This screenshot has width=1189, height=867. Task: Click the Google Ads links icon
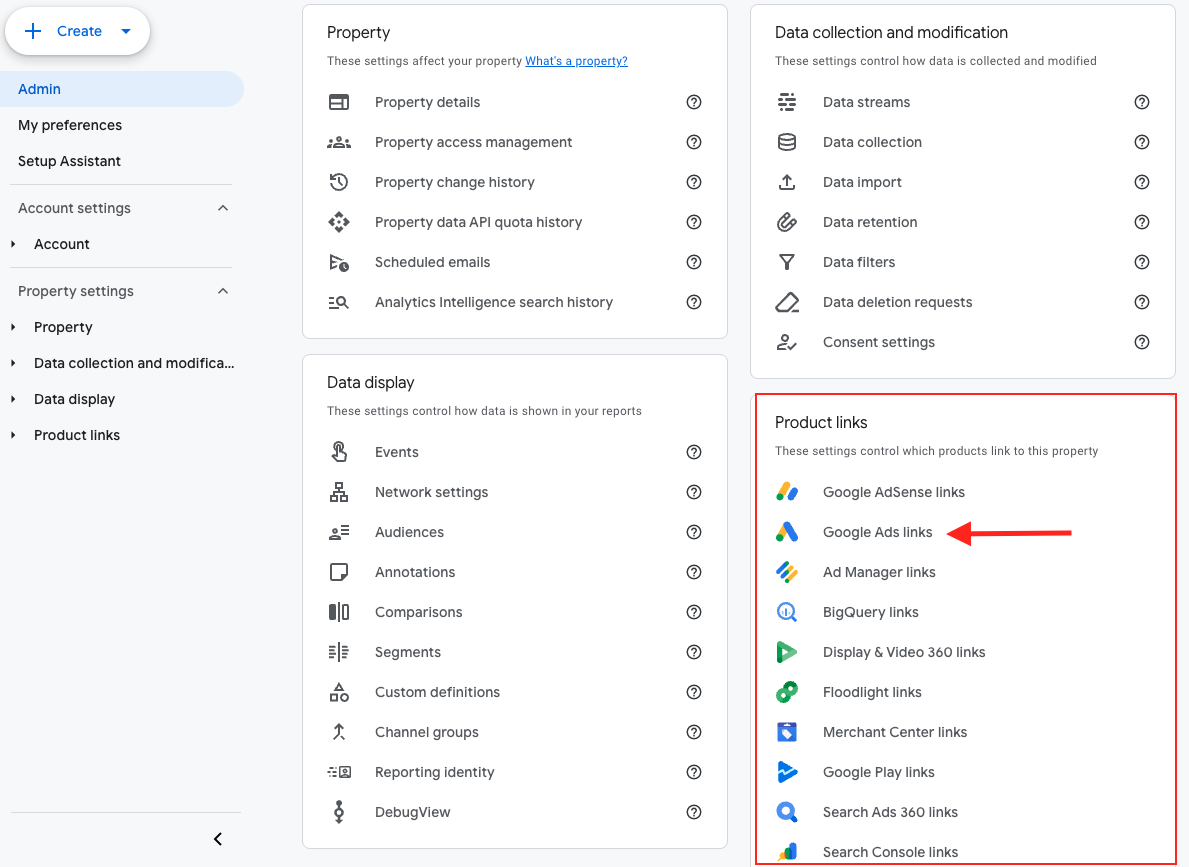(787, 532)
